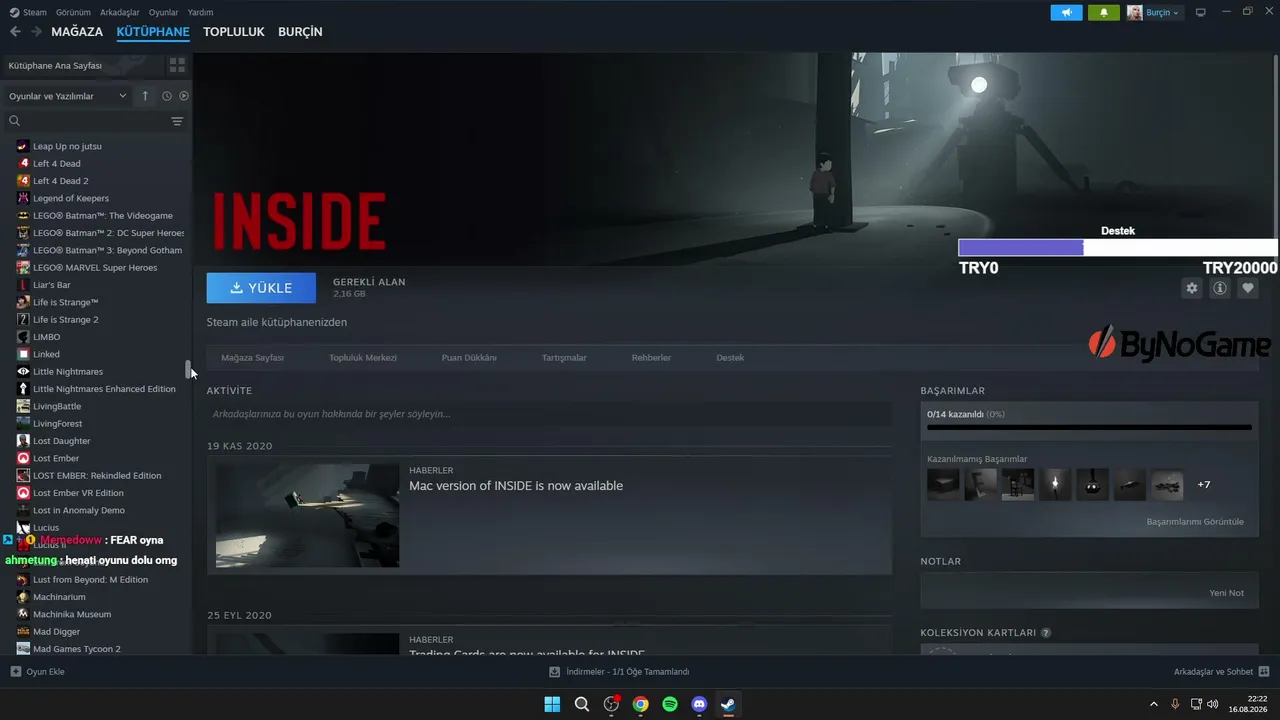Open the BURÇİN profile tab
The height and width of the screenshot is (720, 1280).
pyautogui.click(x=300, y=32)
